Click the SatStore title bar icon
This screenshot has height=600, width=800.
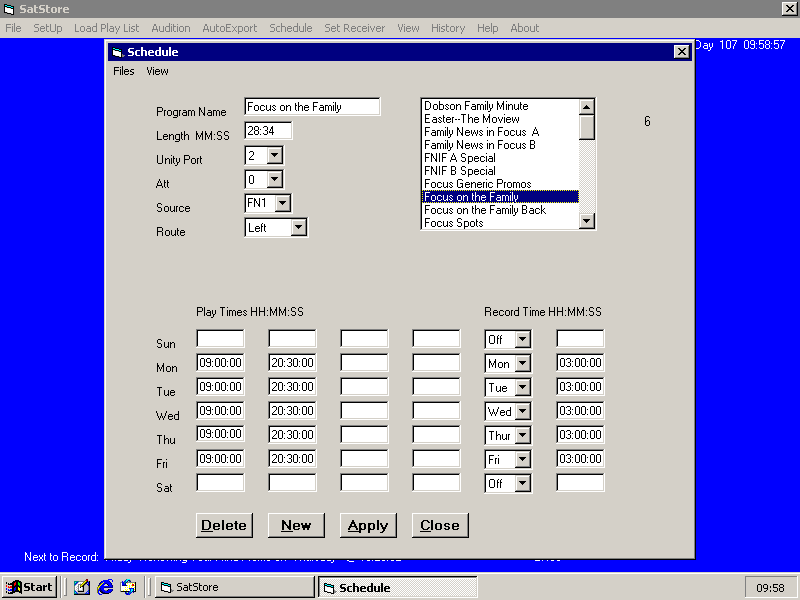pyautogui.click(x=9, y=9)
